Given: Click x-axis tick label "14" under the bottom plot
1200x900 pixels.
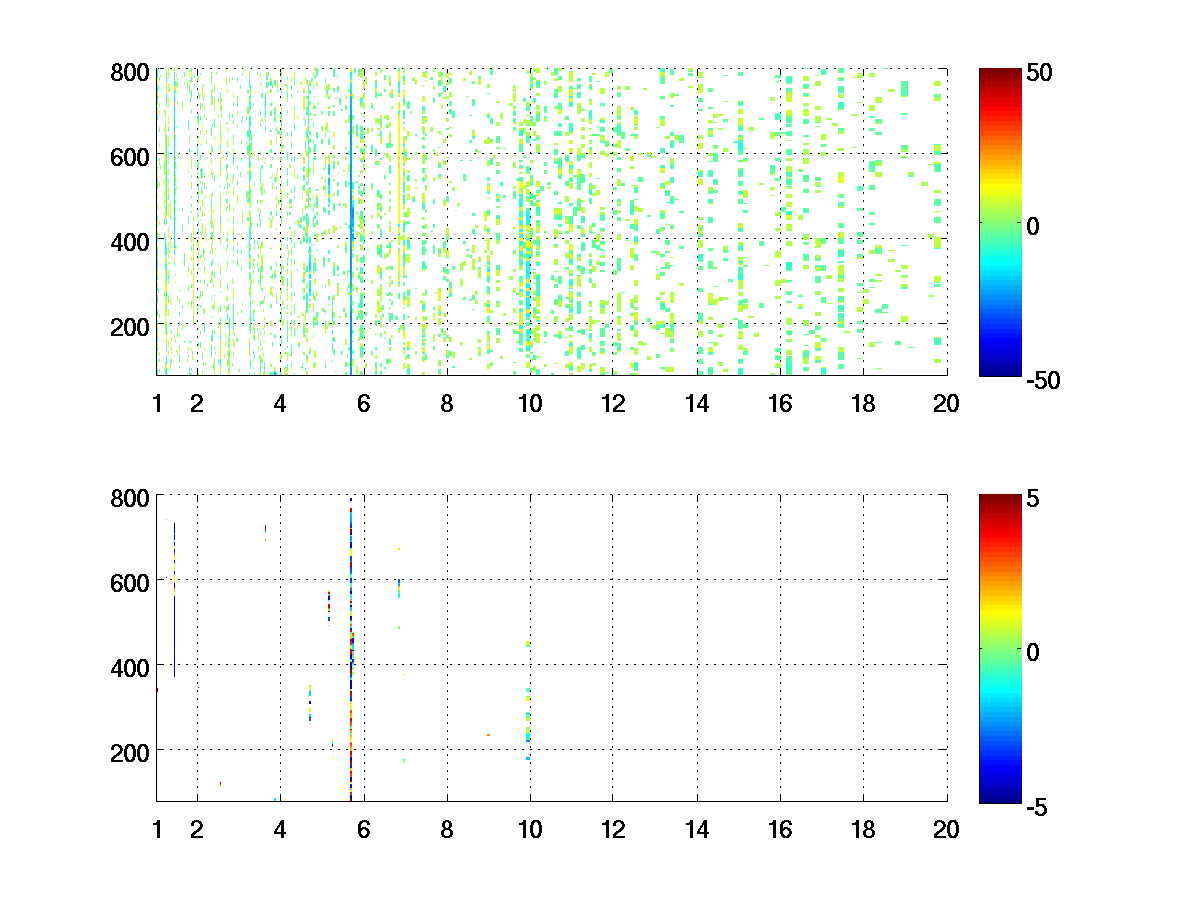Looking at the screenshot, I should pos(696,829).
